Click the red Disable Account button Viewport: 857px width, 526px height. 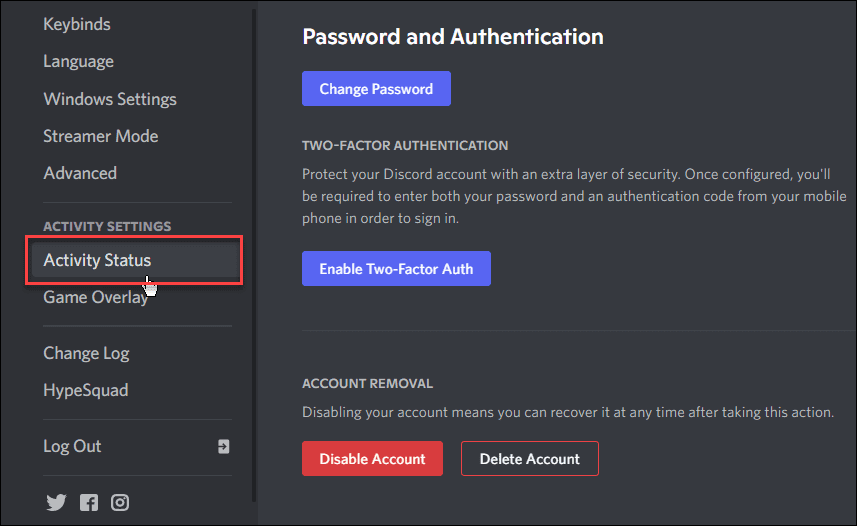coord(372,458)
